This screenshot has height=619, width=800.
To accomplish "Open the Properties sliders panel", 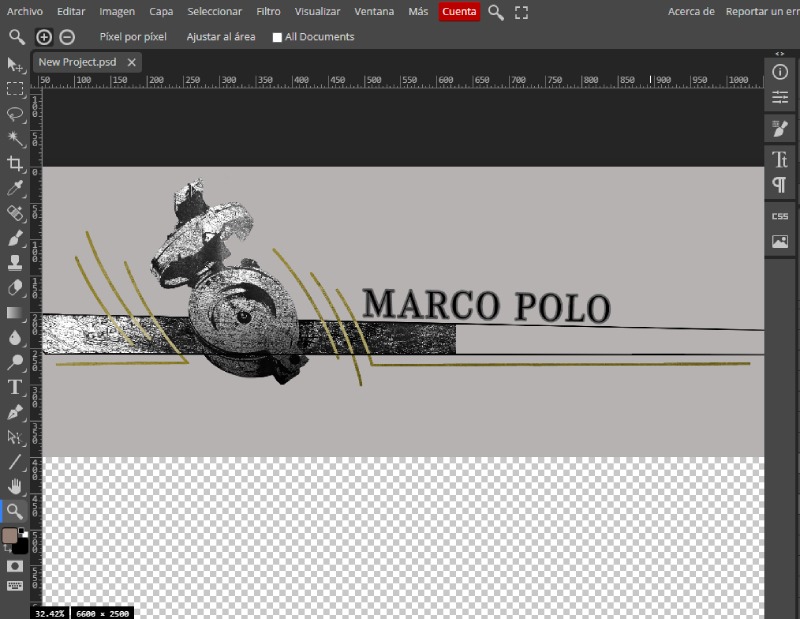I will (780, 97).
